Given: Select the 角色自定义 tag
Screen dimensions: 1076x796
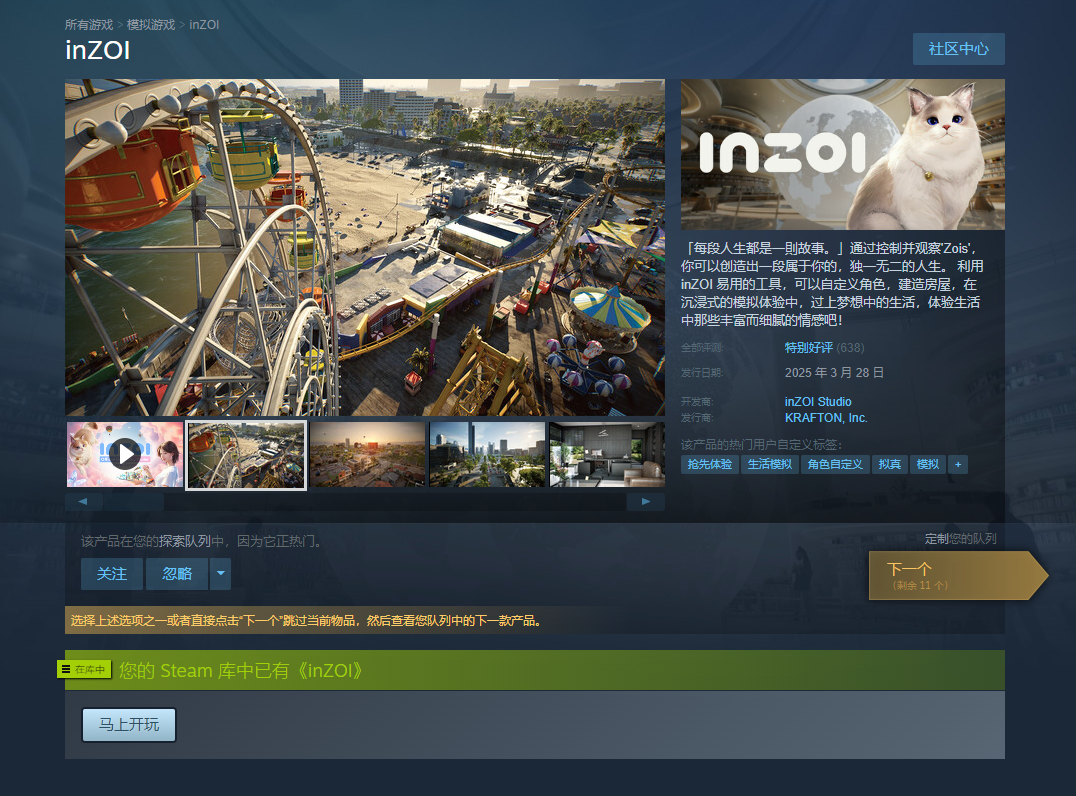Looking at the screenshot, I should point(835,465).
